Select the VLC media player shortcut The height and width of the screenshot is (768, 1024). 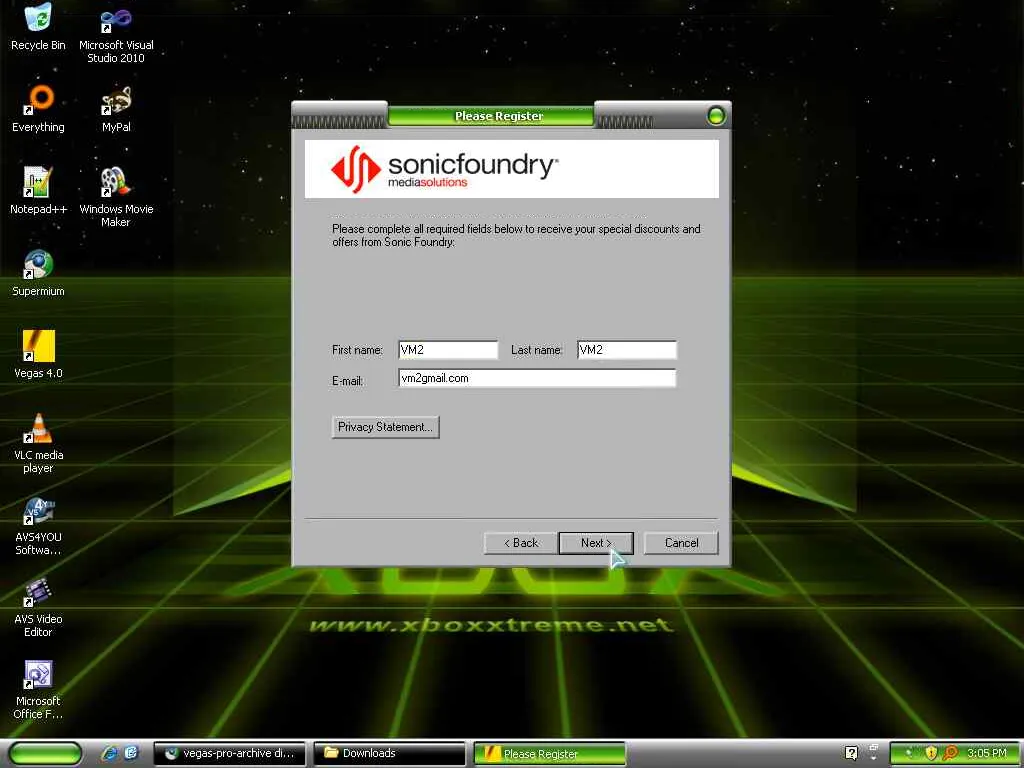coord(38,443)
